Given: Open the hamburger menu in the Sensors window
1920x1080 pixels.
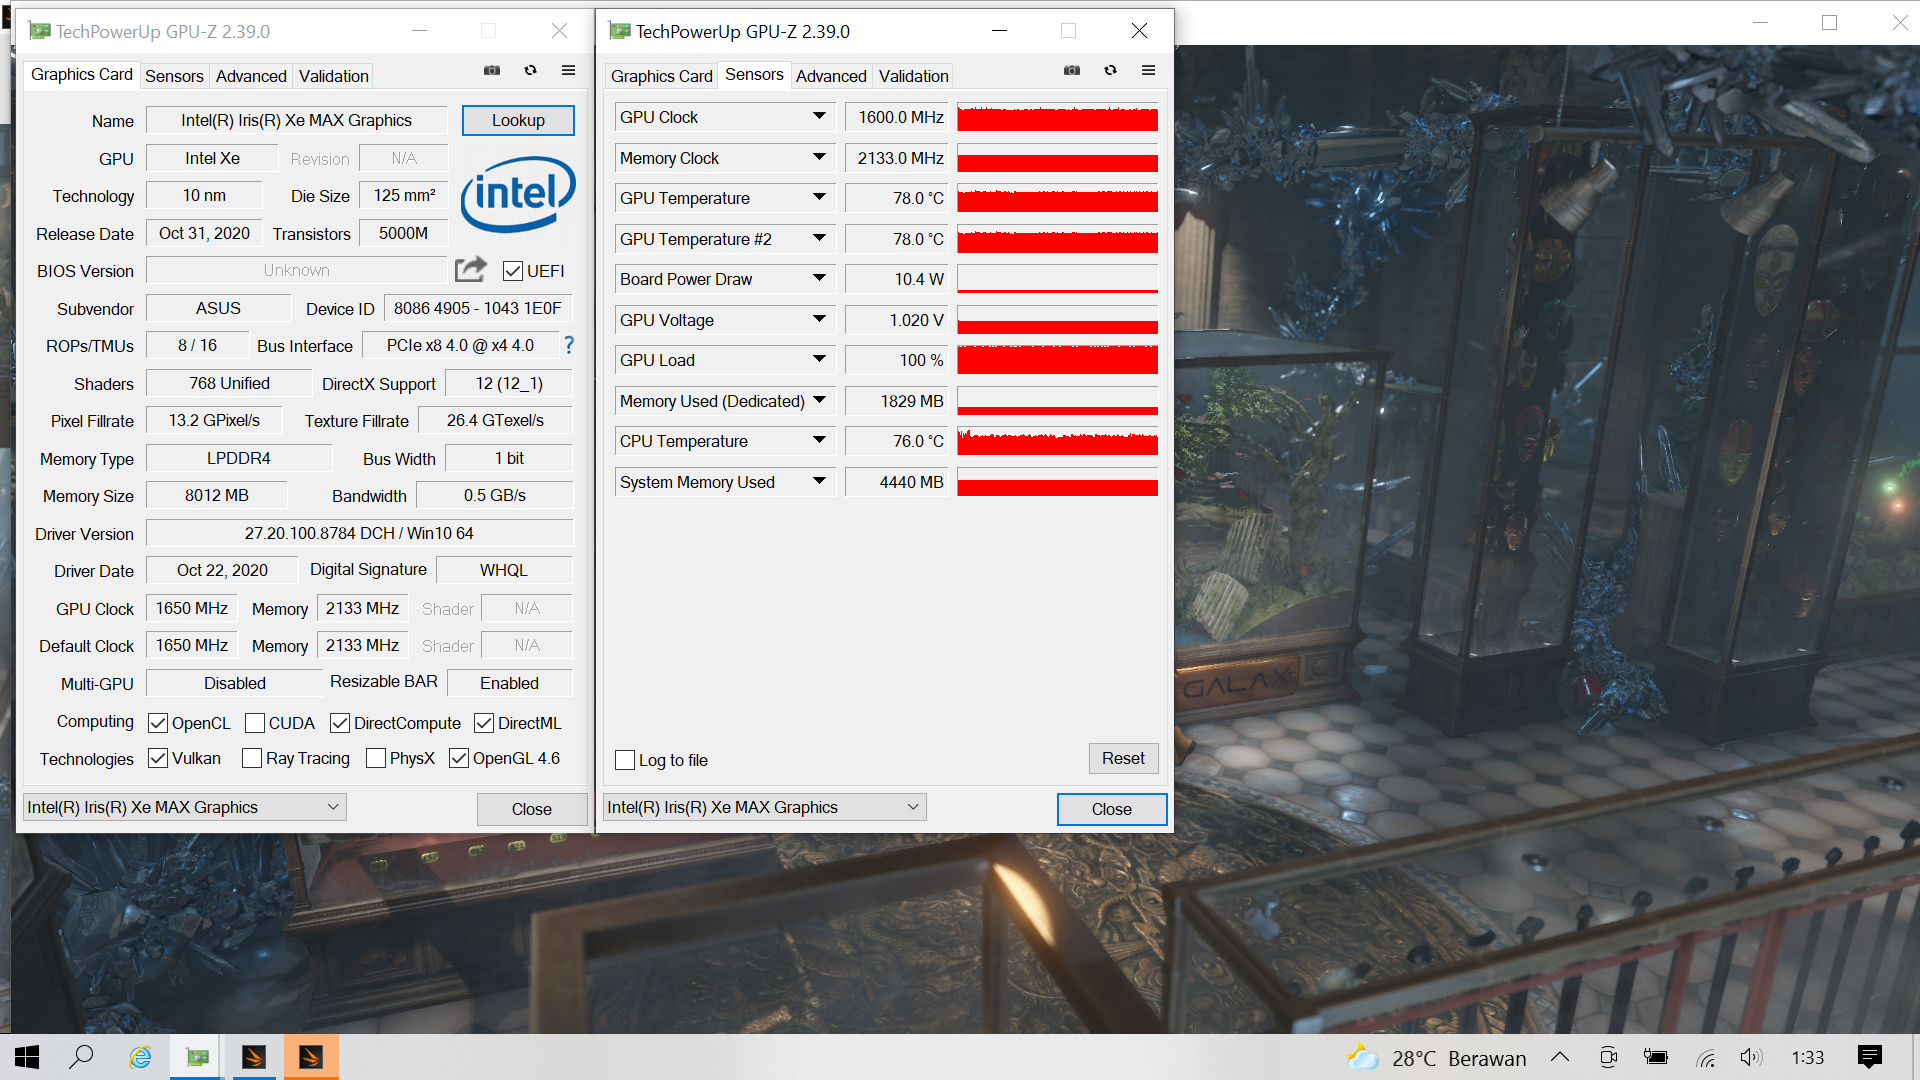Looking at the screenshot, I should click(1148, 70).
